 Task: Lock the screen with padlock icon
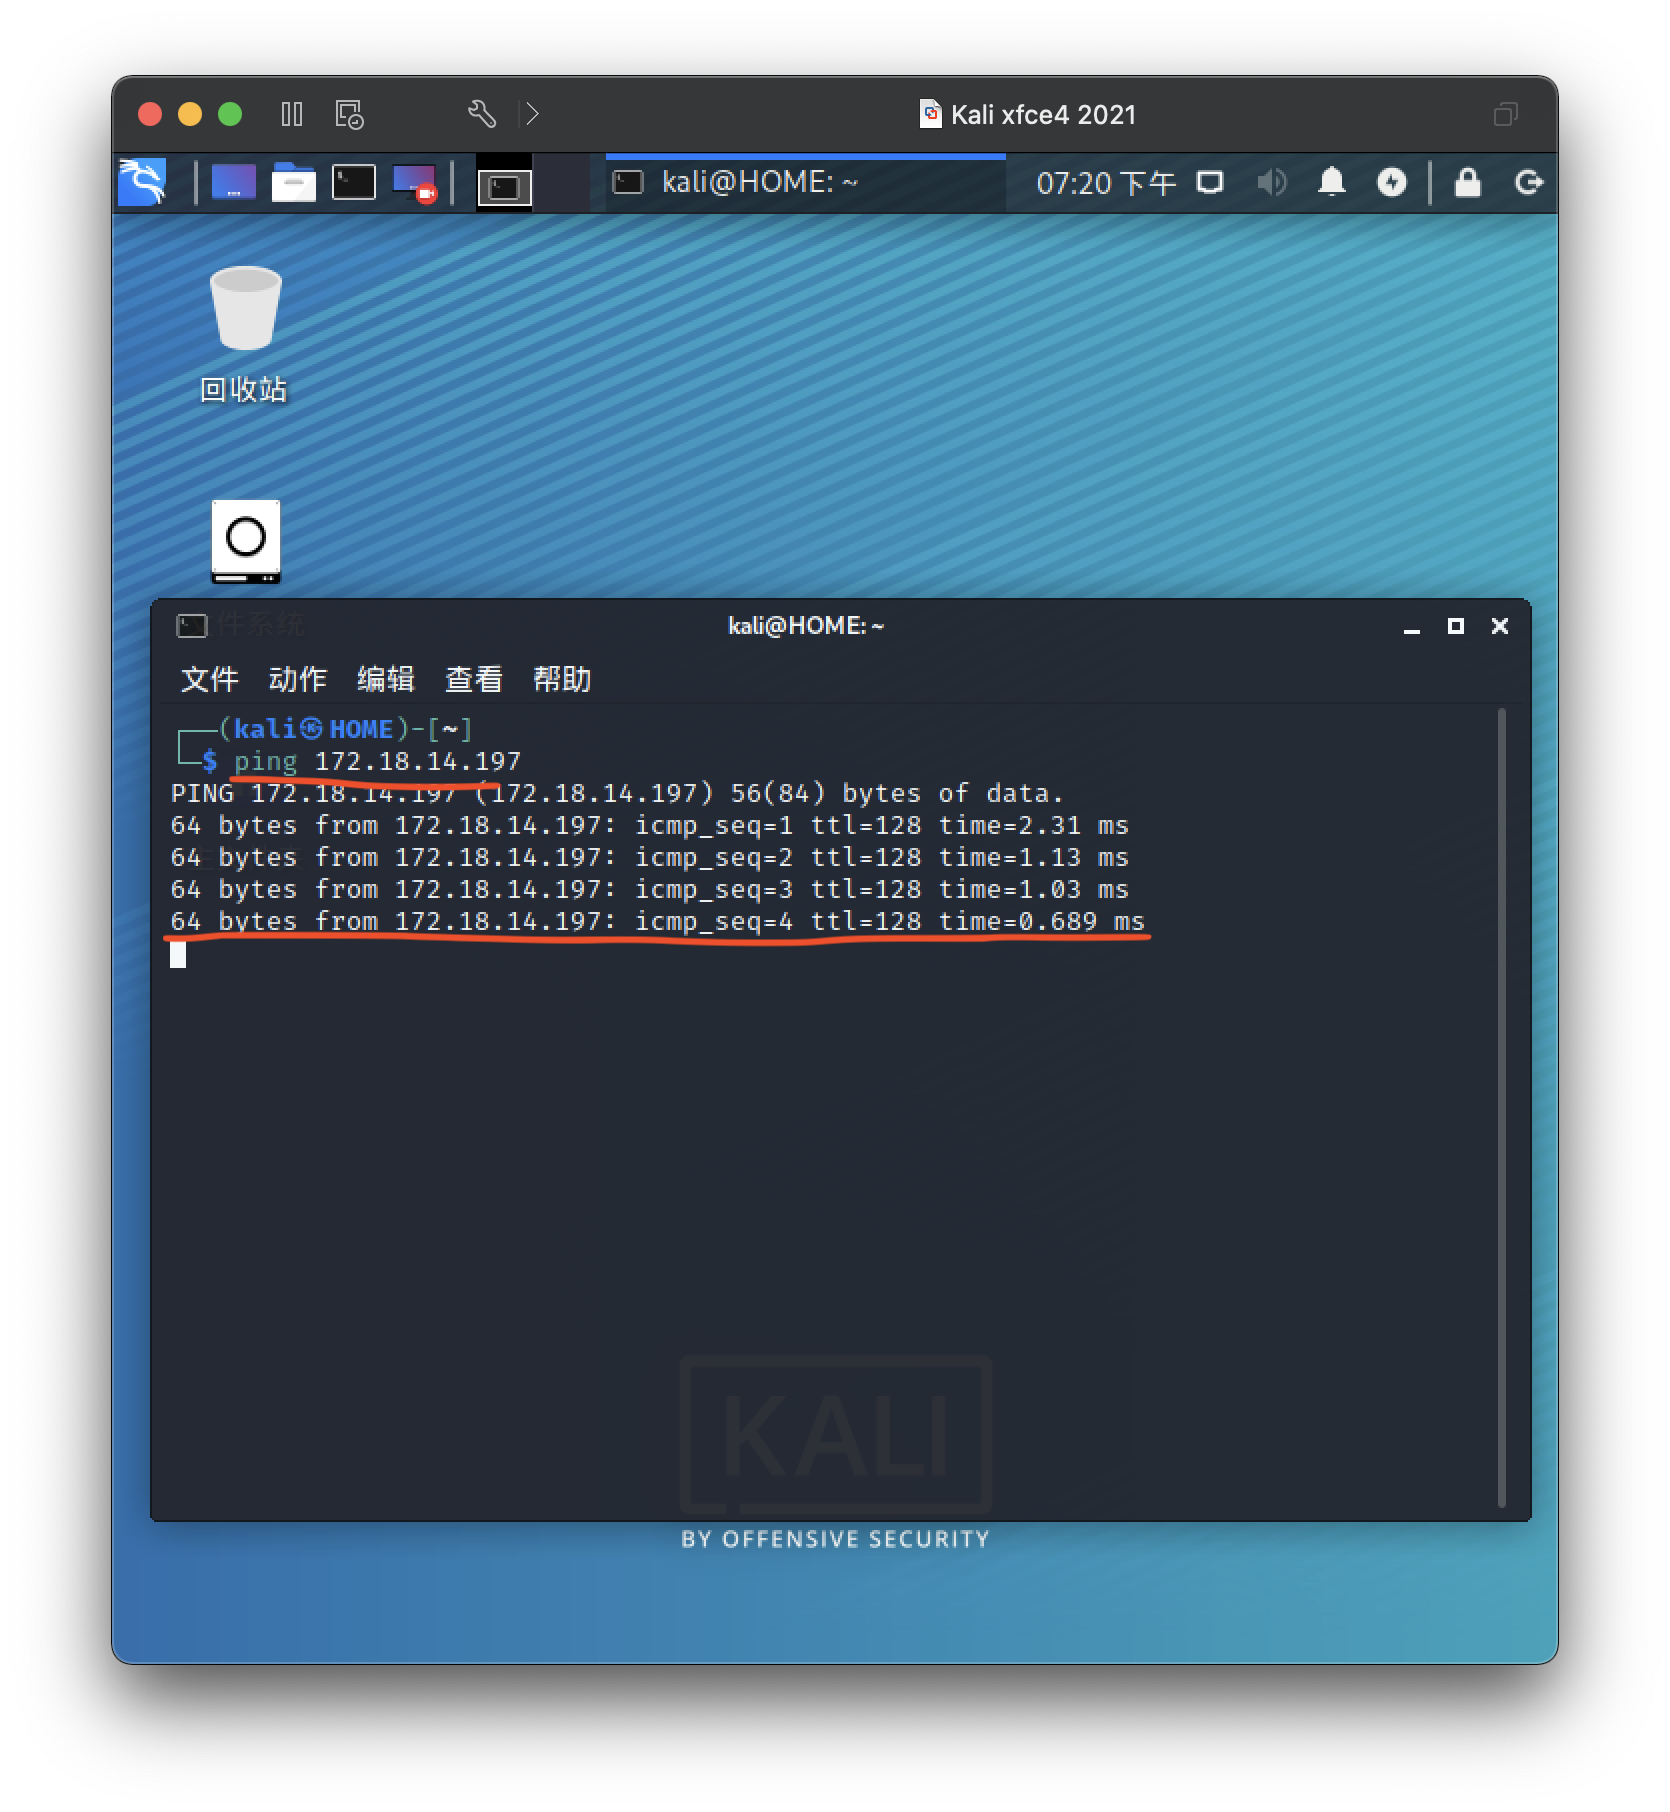tap(1467, 182)
